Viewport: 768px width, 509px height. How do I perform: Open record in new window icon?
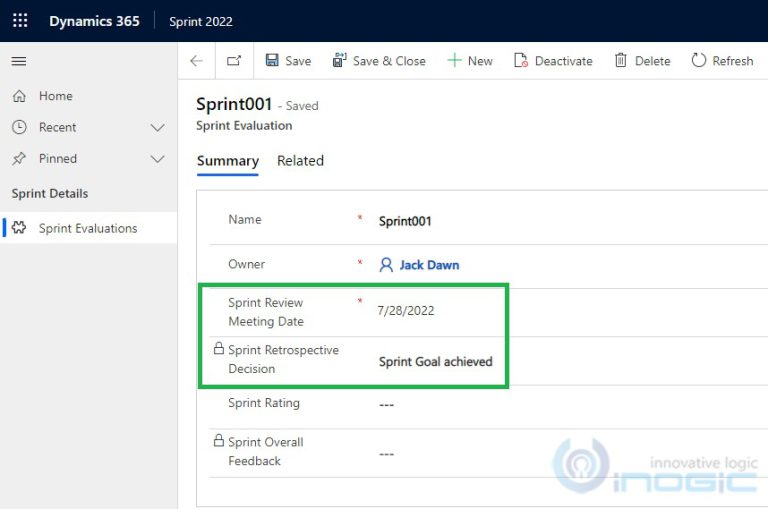pos(234,61)
